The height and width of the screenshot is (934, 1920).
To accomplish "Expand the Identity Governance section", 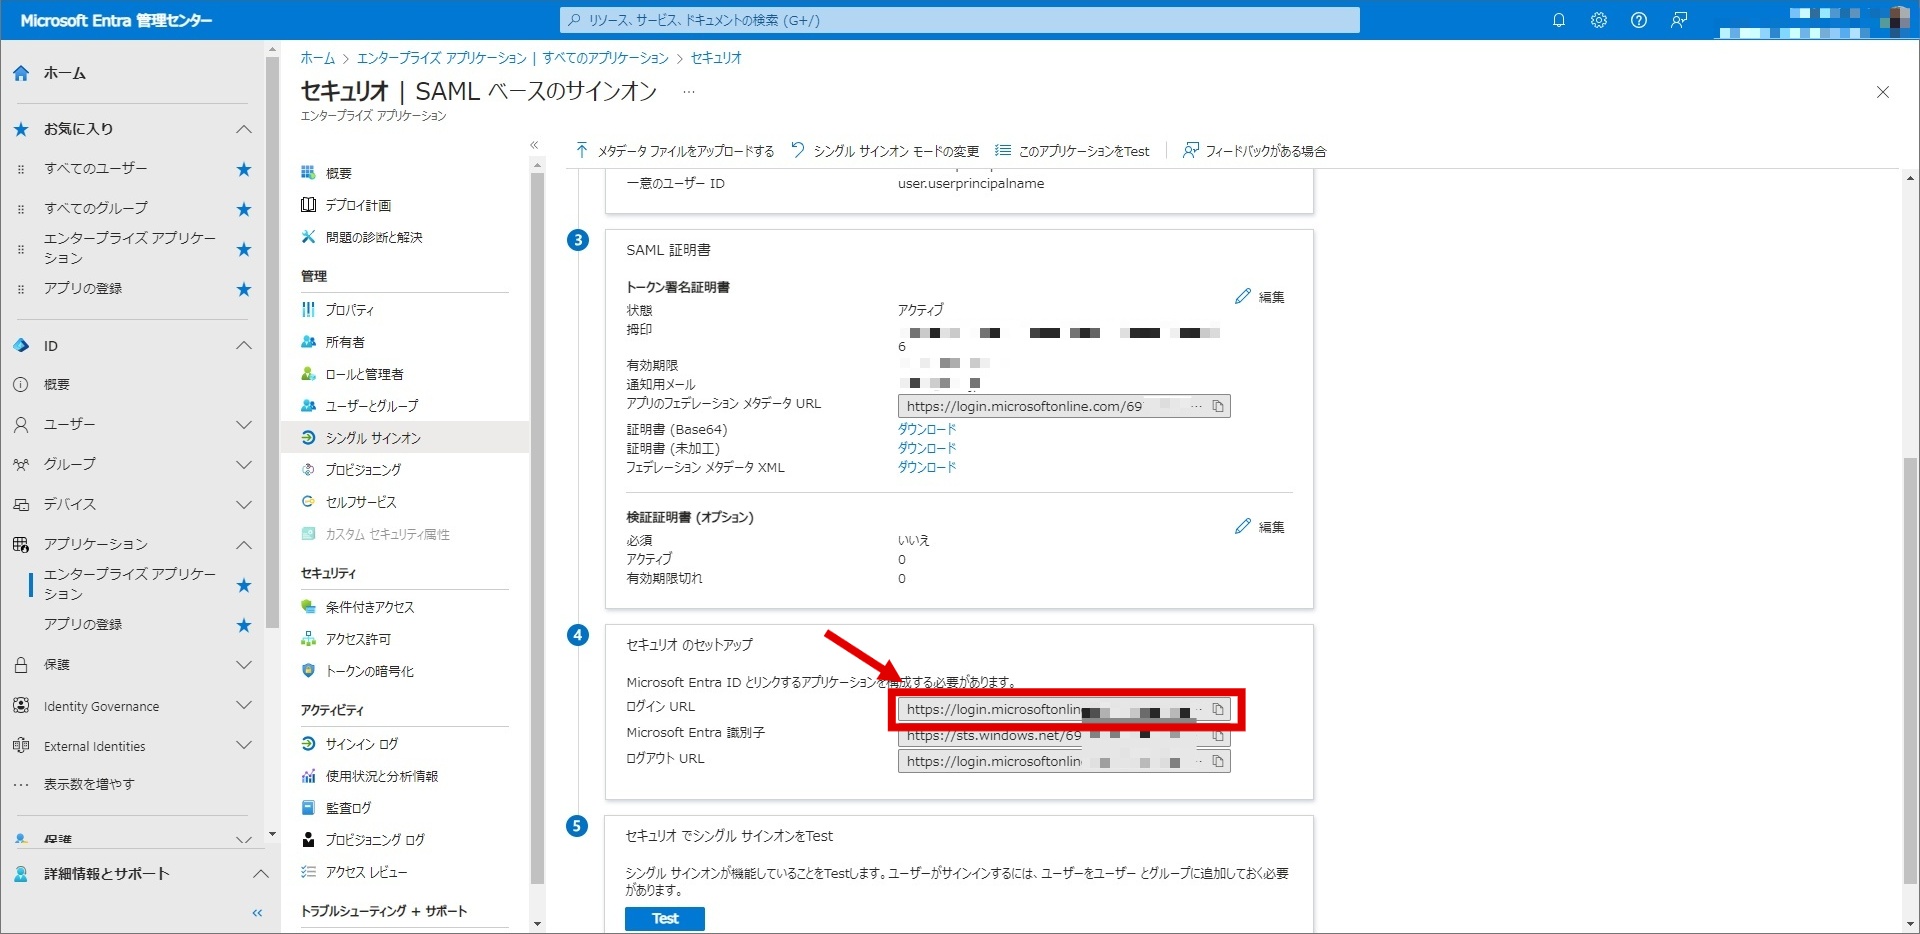I will pos(243,705).
